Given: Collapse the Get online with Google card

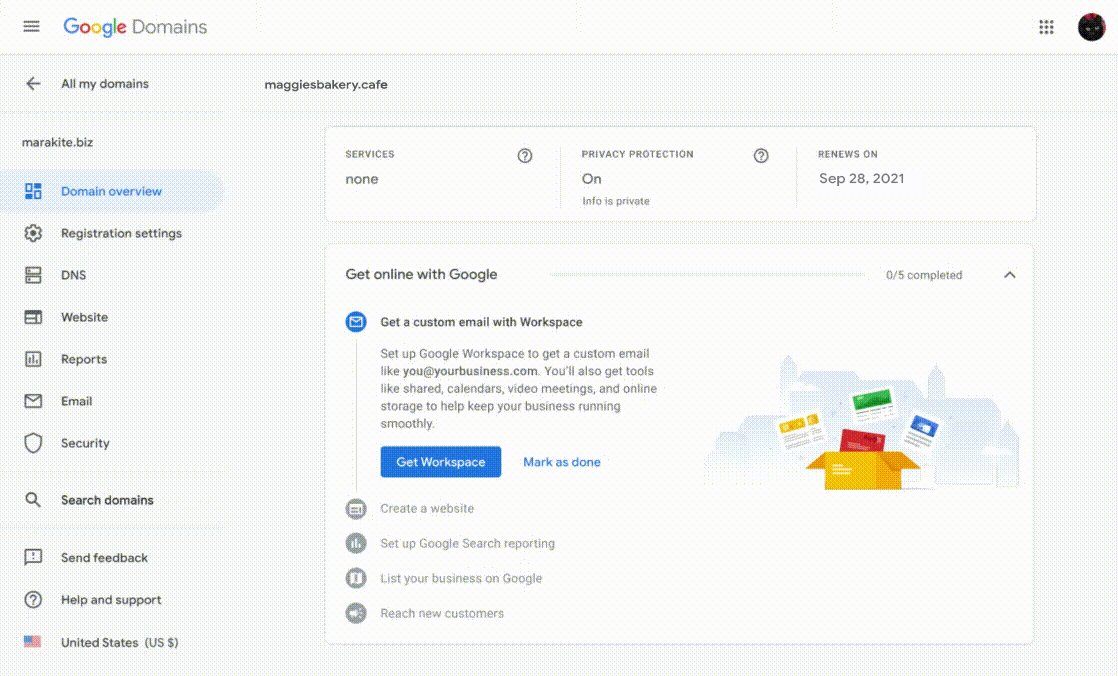Looking at the screenshot, I should tap(1010, 275).
